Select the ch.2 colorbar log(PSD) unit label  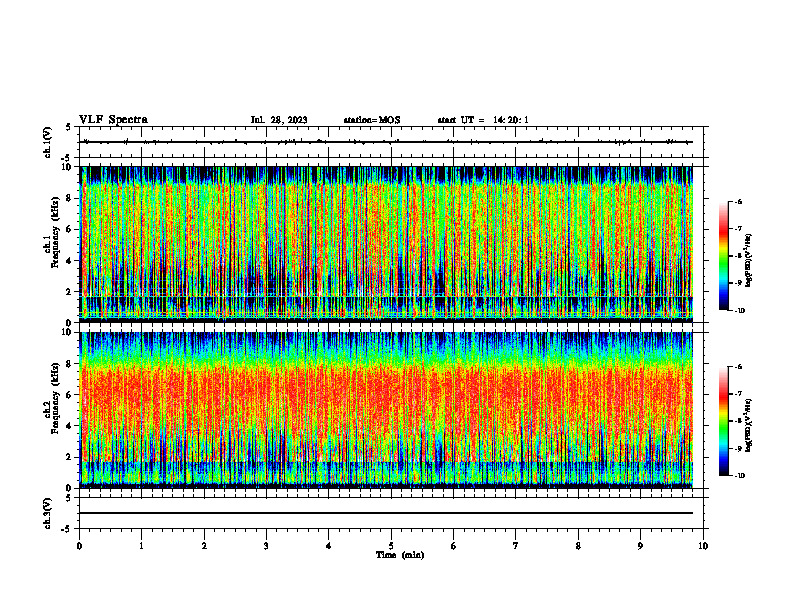tap(749, 425)
